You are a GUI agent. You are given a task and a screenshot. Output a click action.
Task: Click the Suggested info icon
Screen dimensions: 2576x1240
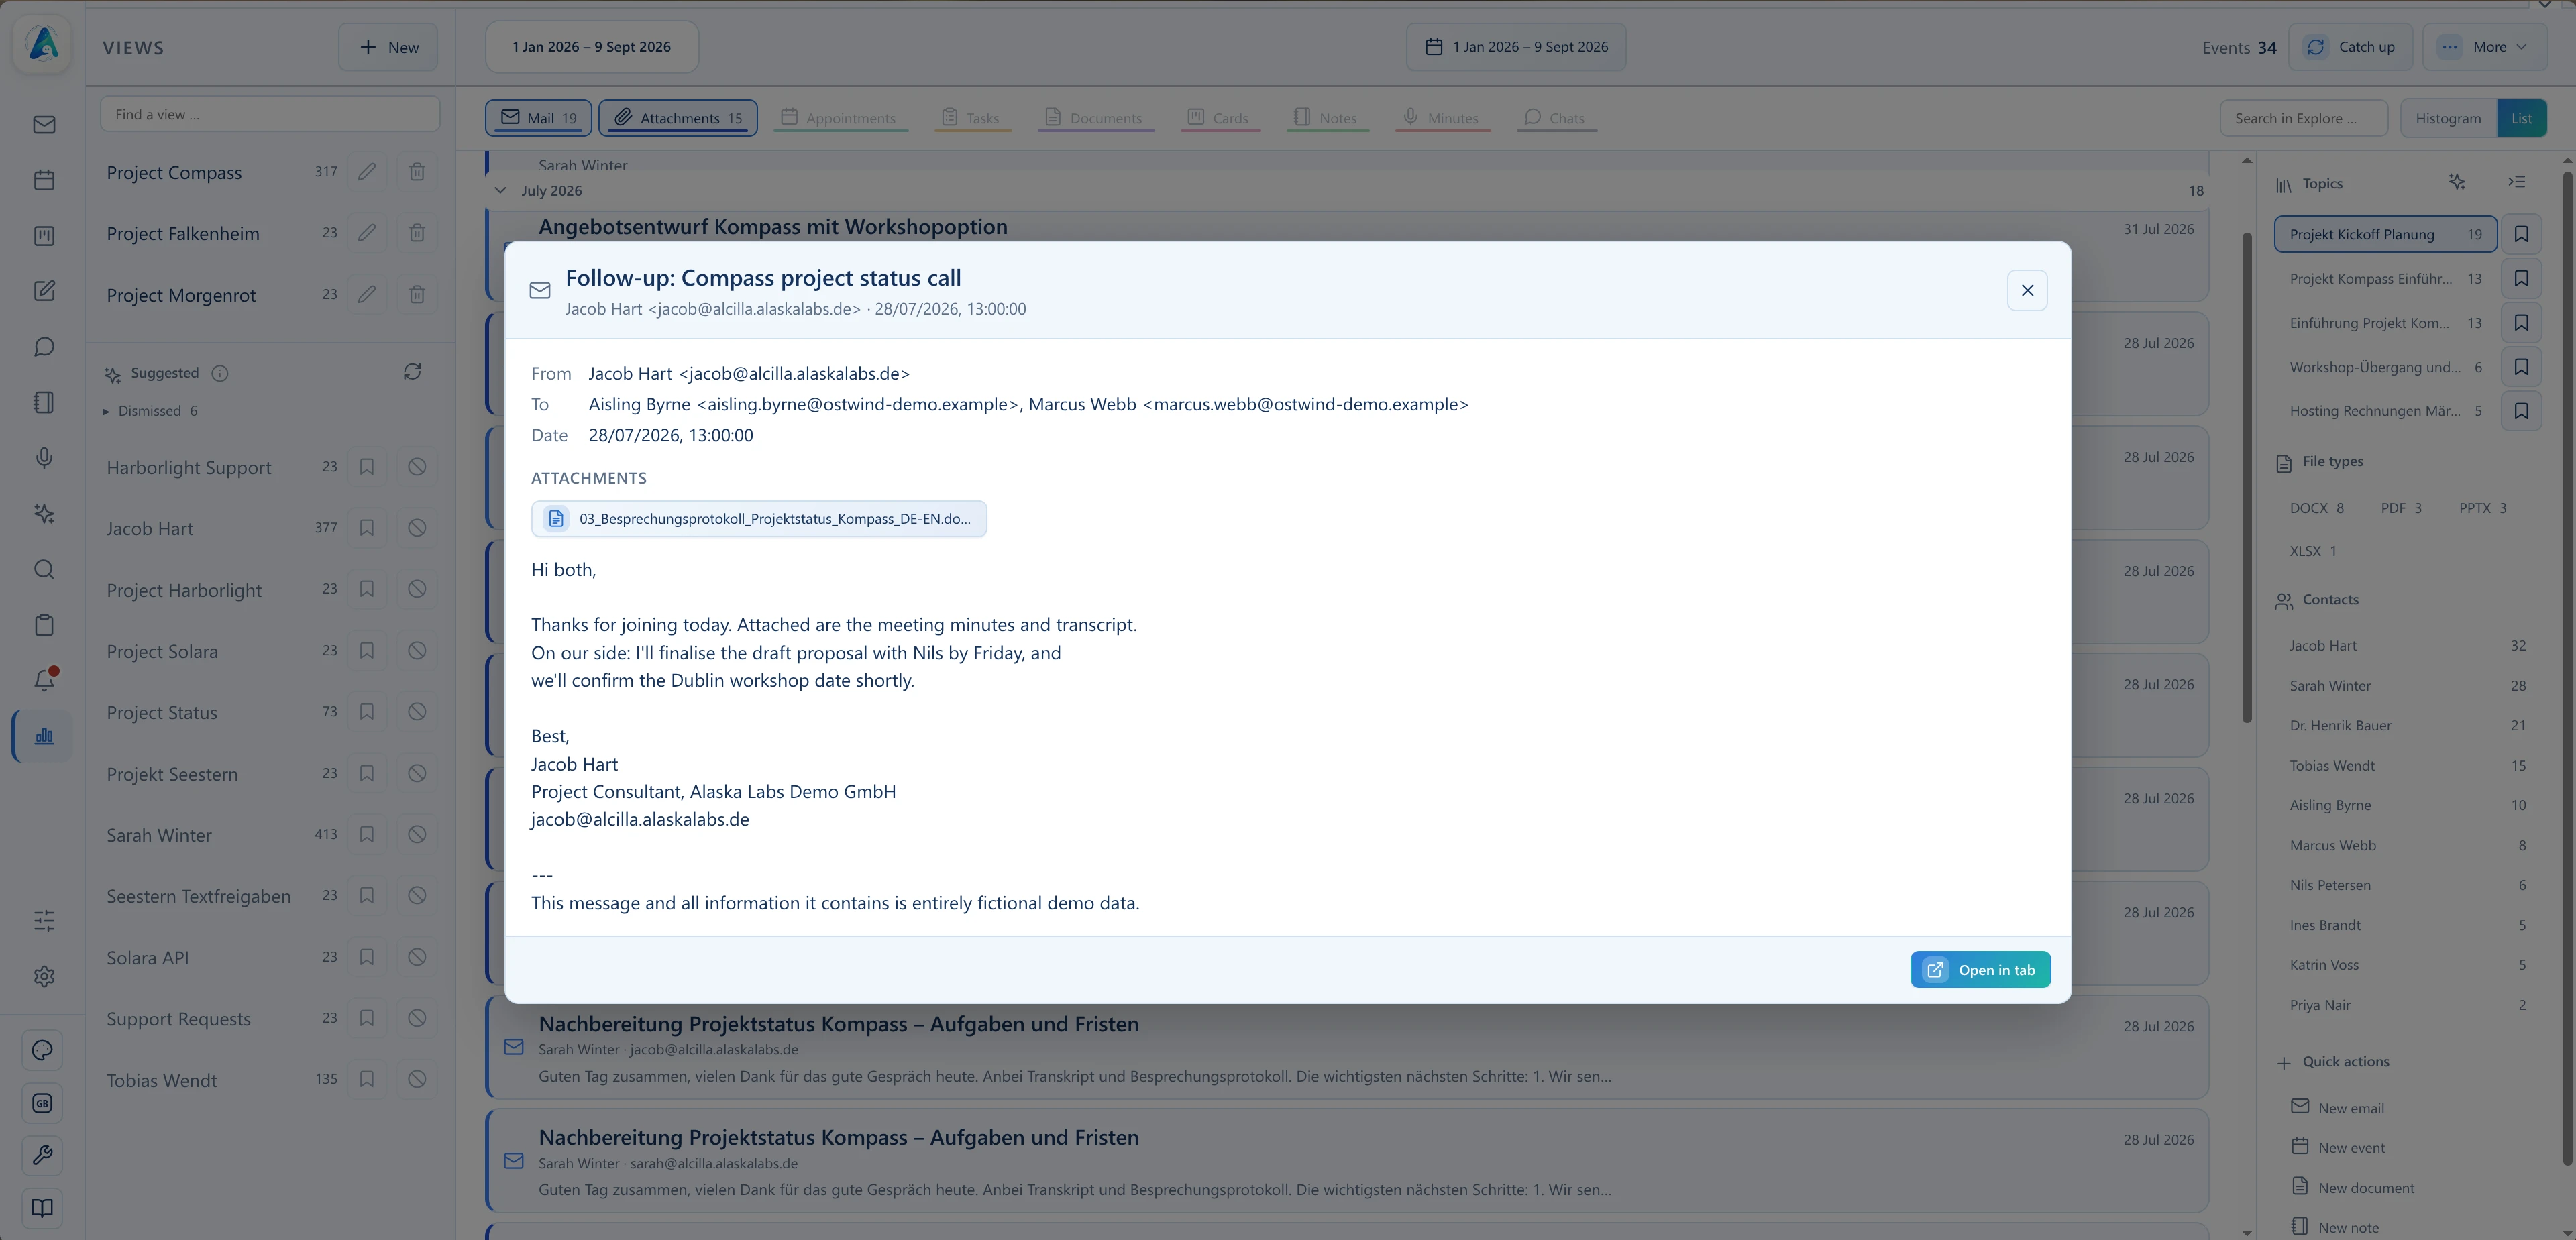click(220, 373)
